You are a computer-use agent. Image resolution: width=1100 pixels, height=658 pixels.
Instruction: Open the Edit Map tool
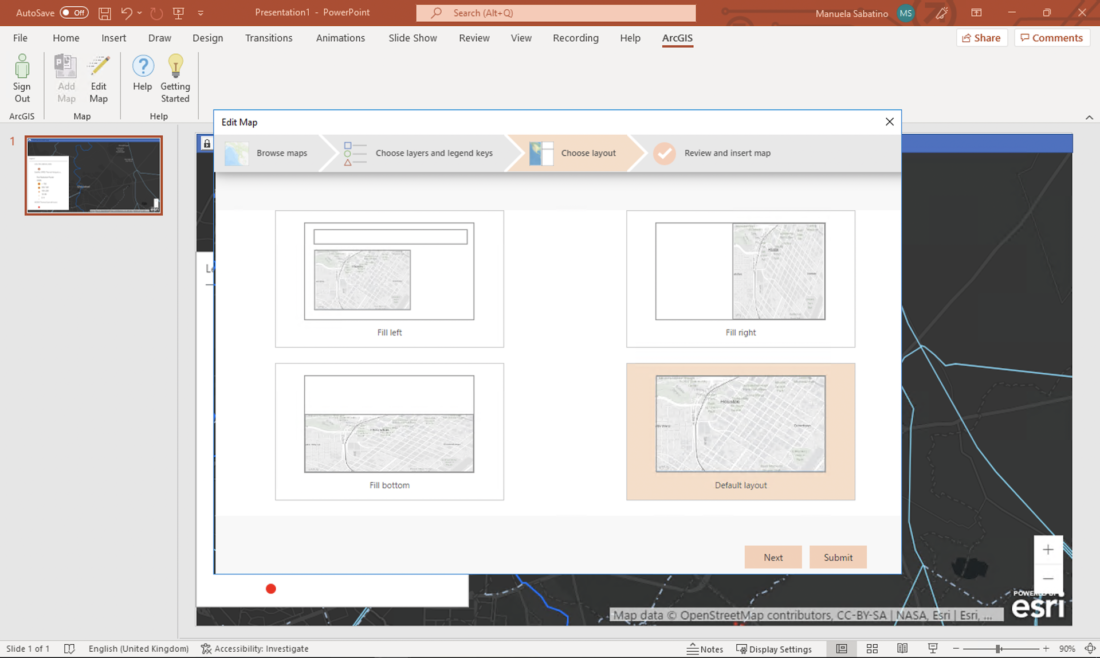click(x=98, y=78)
